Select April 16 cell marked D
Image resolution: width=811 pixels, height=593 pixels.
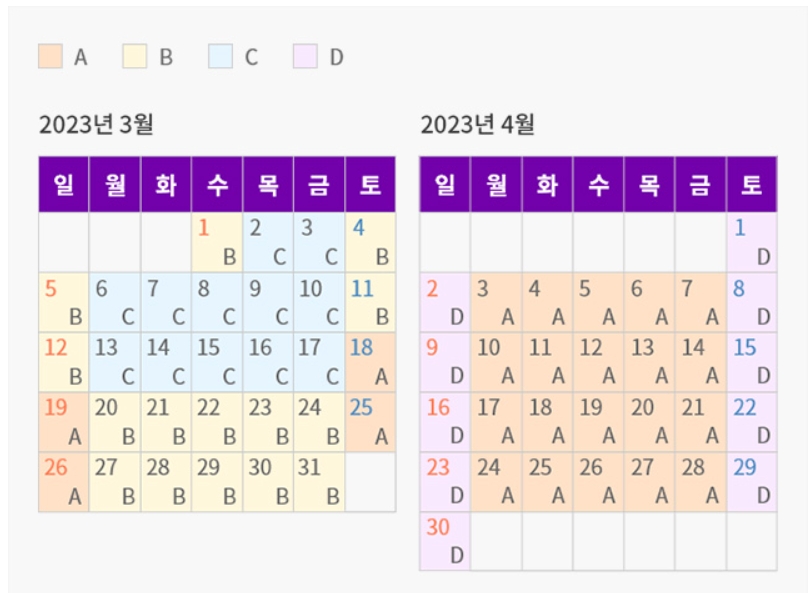[445, 422]
